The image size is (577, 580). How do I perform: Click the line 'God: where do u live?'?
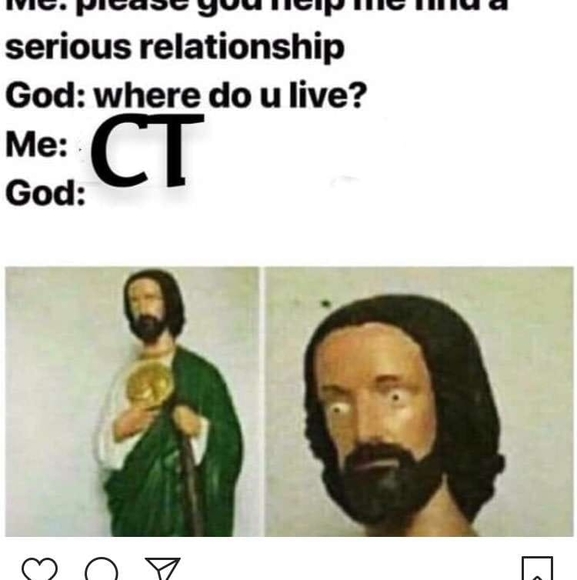pos(186,95)
